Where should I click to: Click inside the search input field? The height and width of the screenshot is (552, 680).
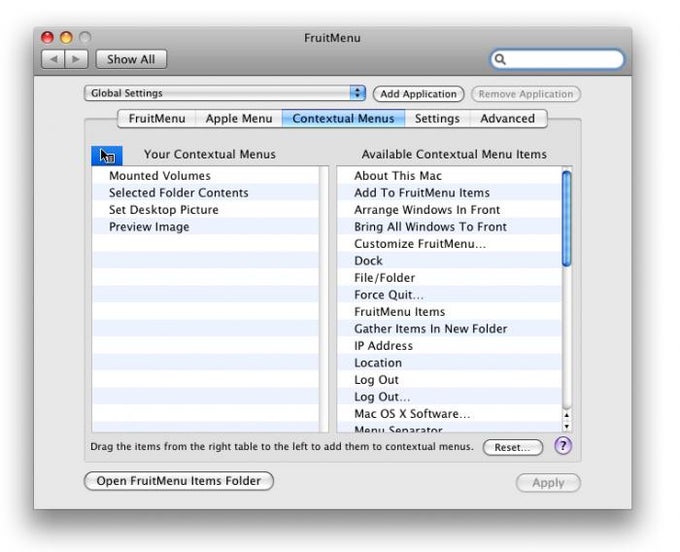pos(557,59)
